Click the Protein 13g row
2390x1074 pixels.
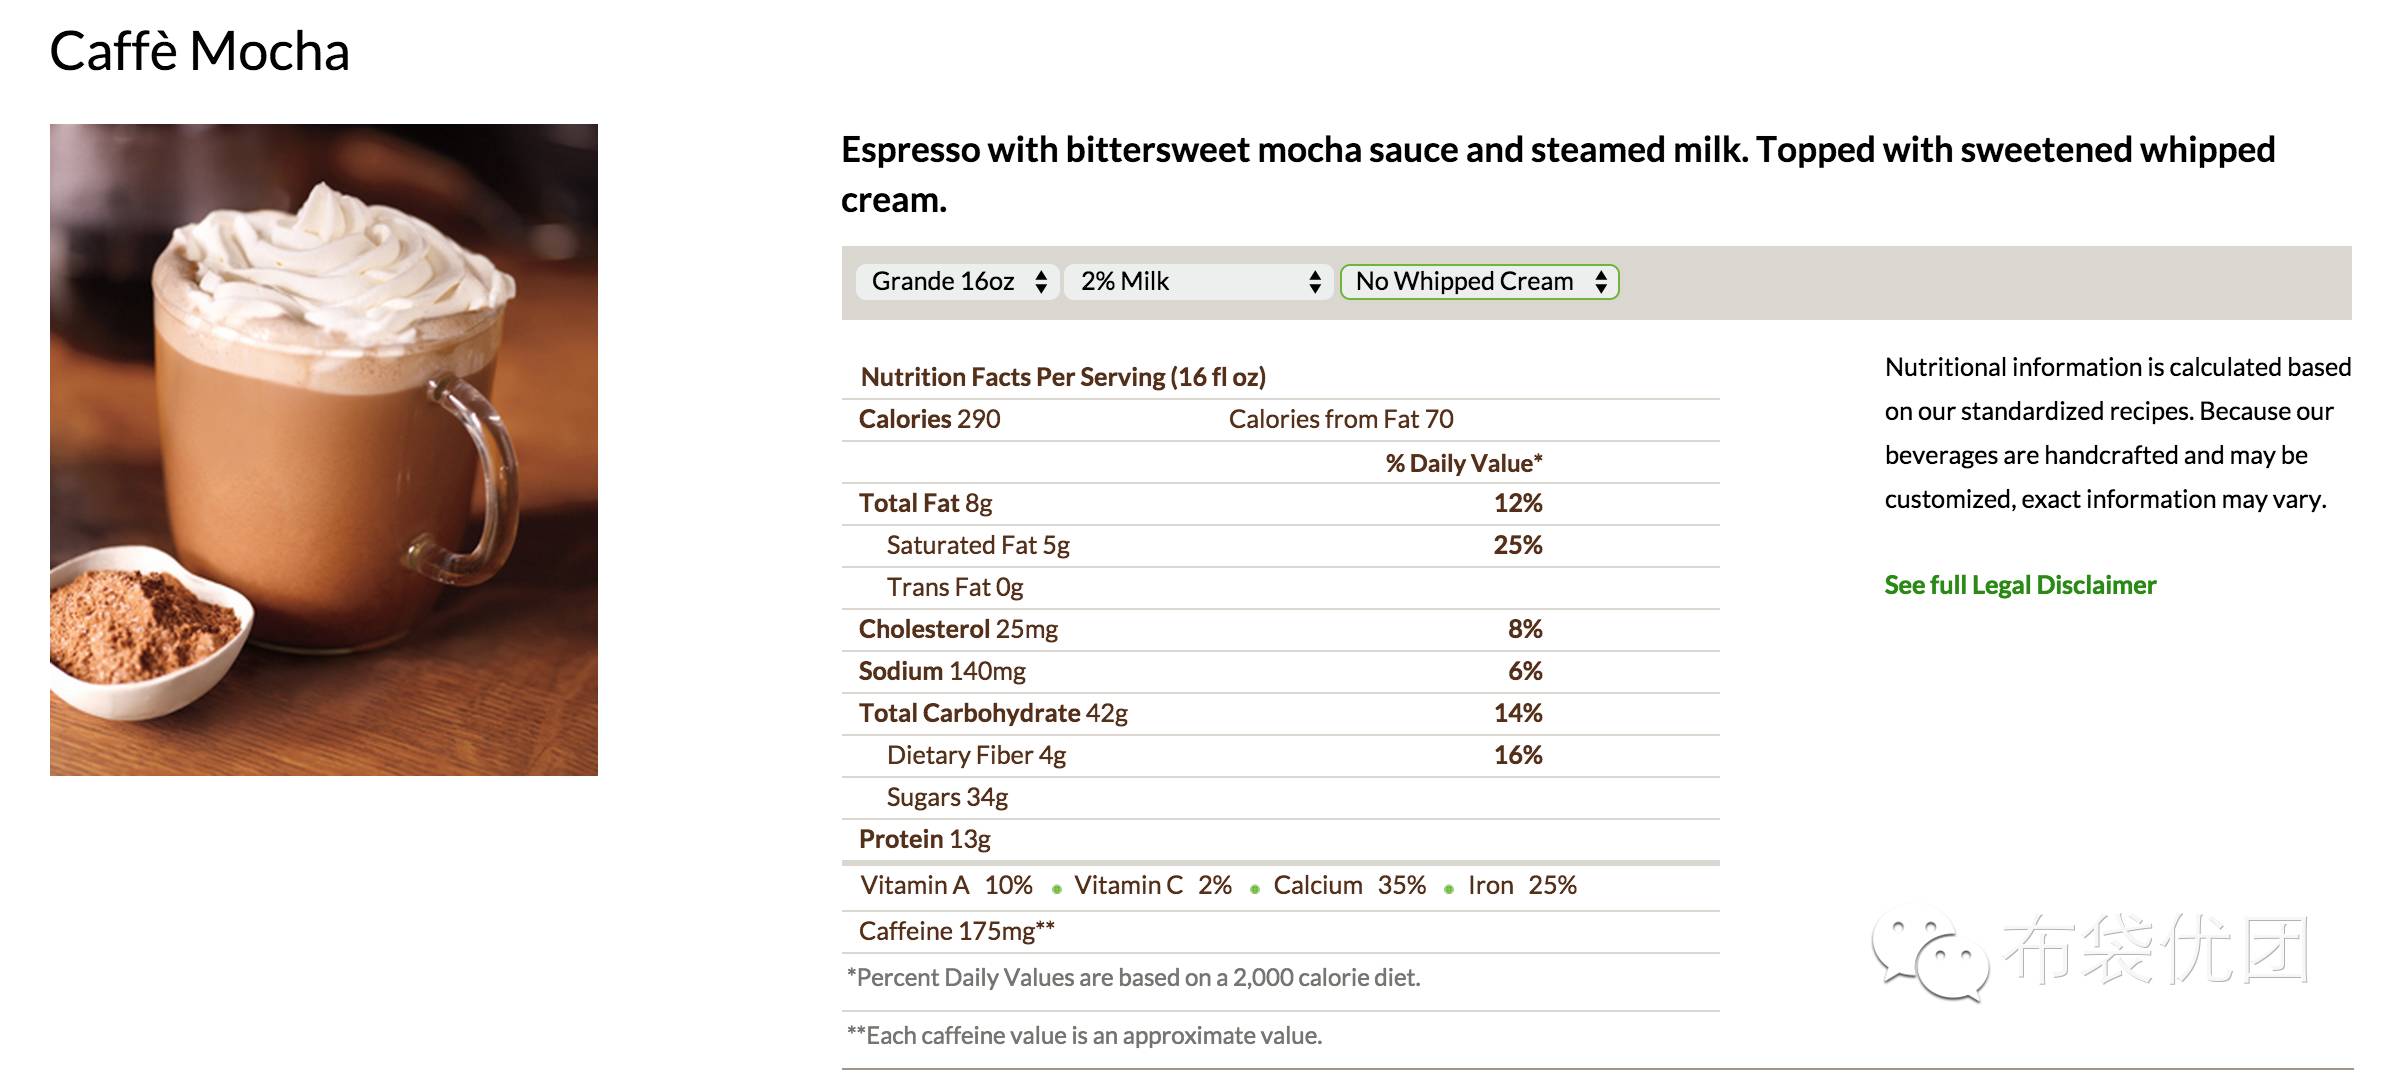[1281, 840]
